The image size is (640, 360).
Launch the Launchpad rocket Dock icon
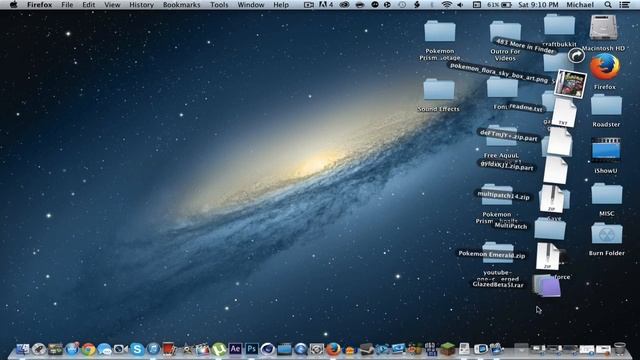point(39,349)
